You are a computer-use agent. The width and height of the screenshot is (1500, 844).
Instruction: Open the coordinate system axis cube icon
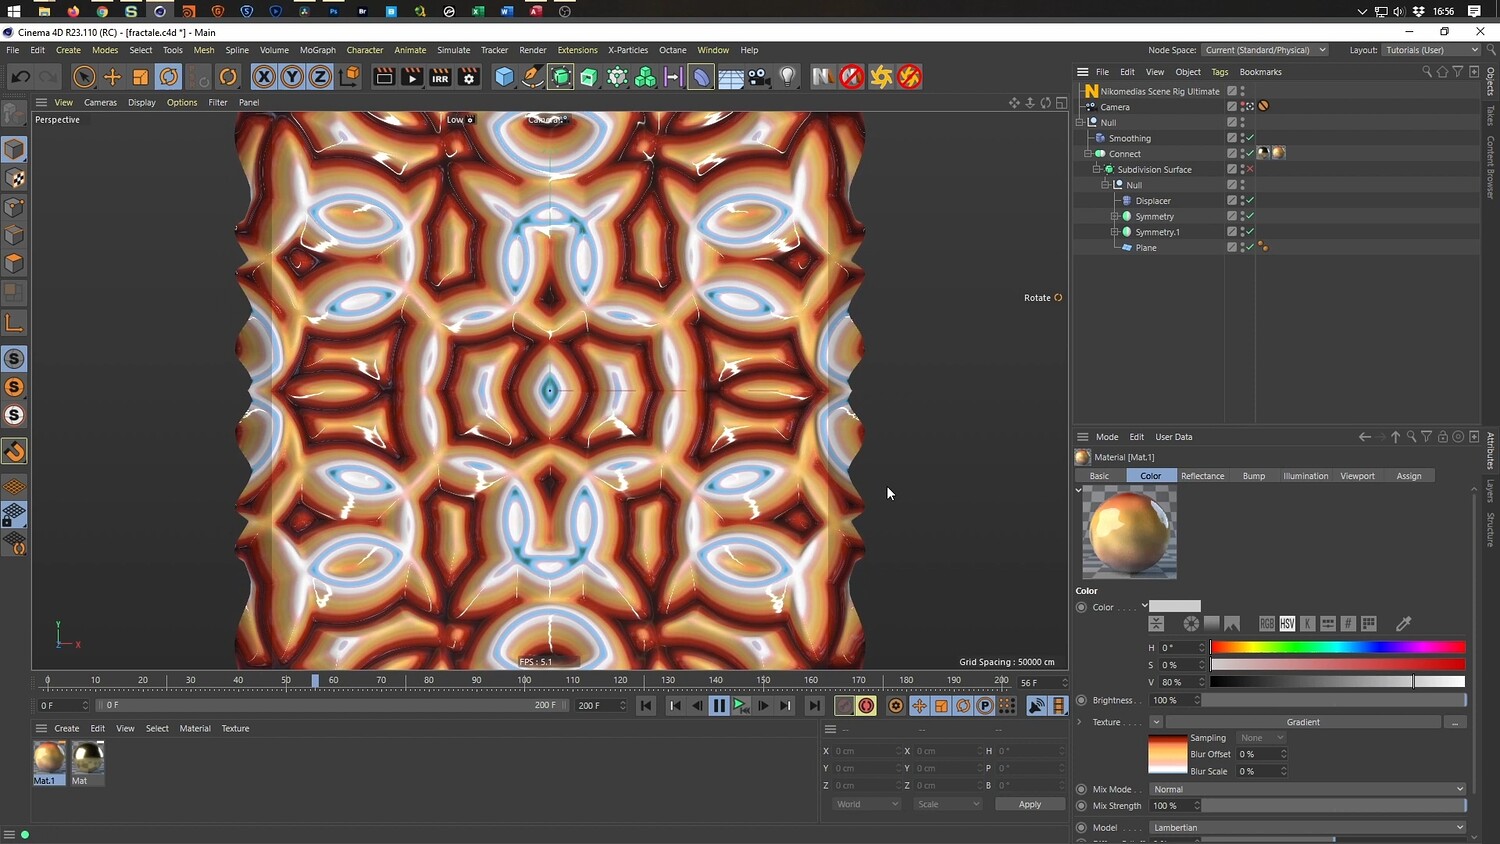pos(349,77)
